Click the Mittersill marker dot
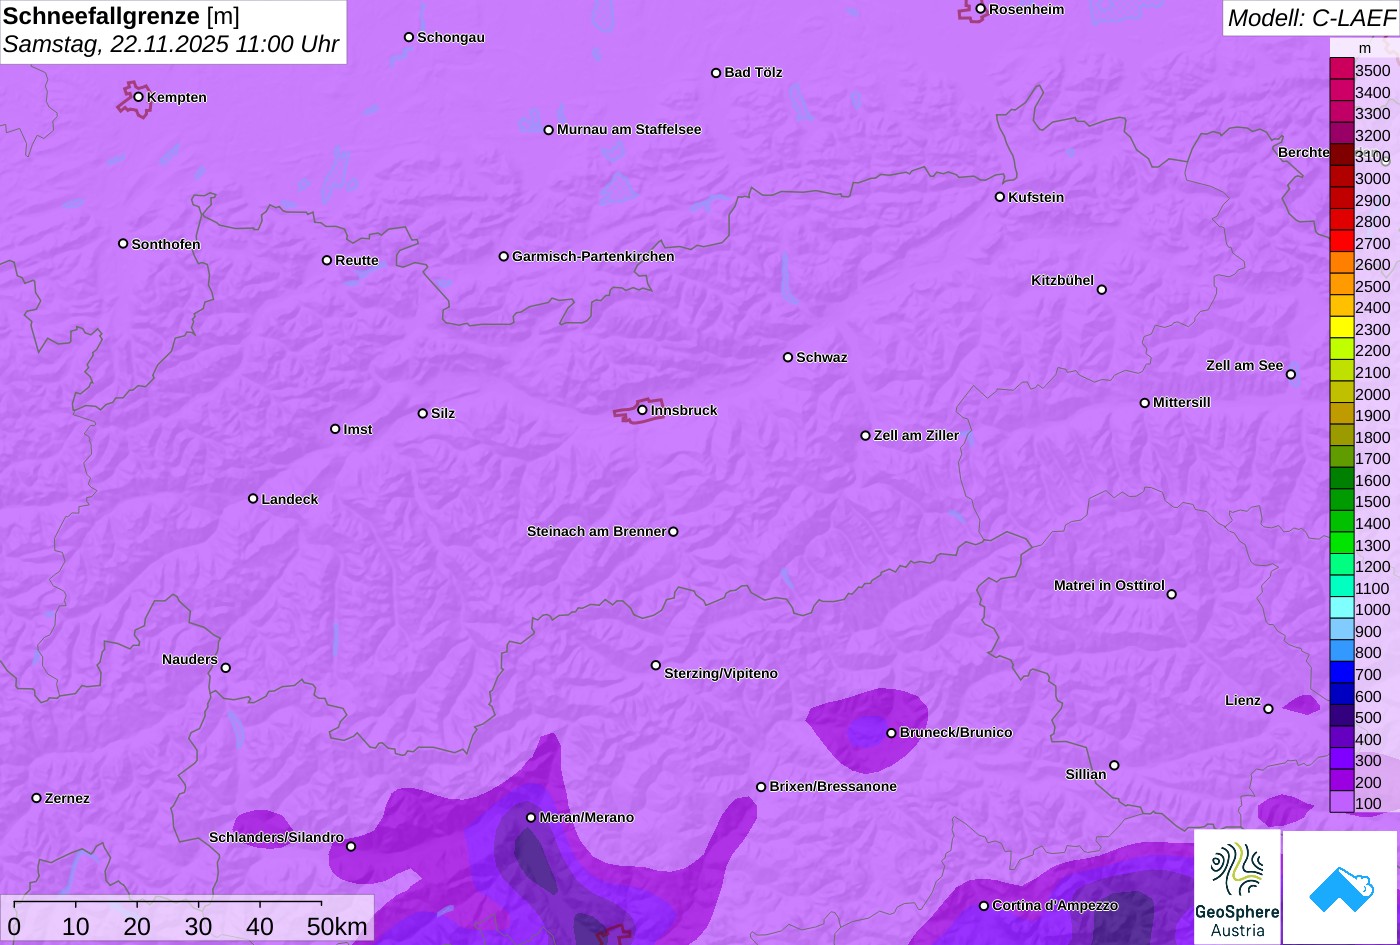Viewport: 1400px width, 945px height. (1145, 403)
